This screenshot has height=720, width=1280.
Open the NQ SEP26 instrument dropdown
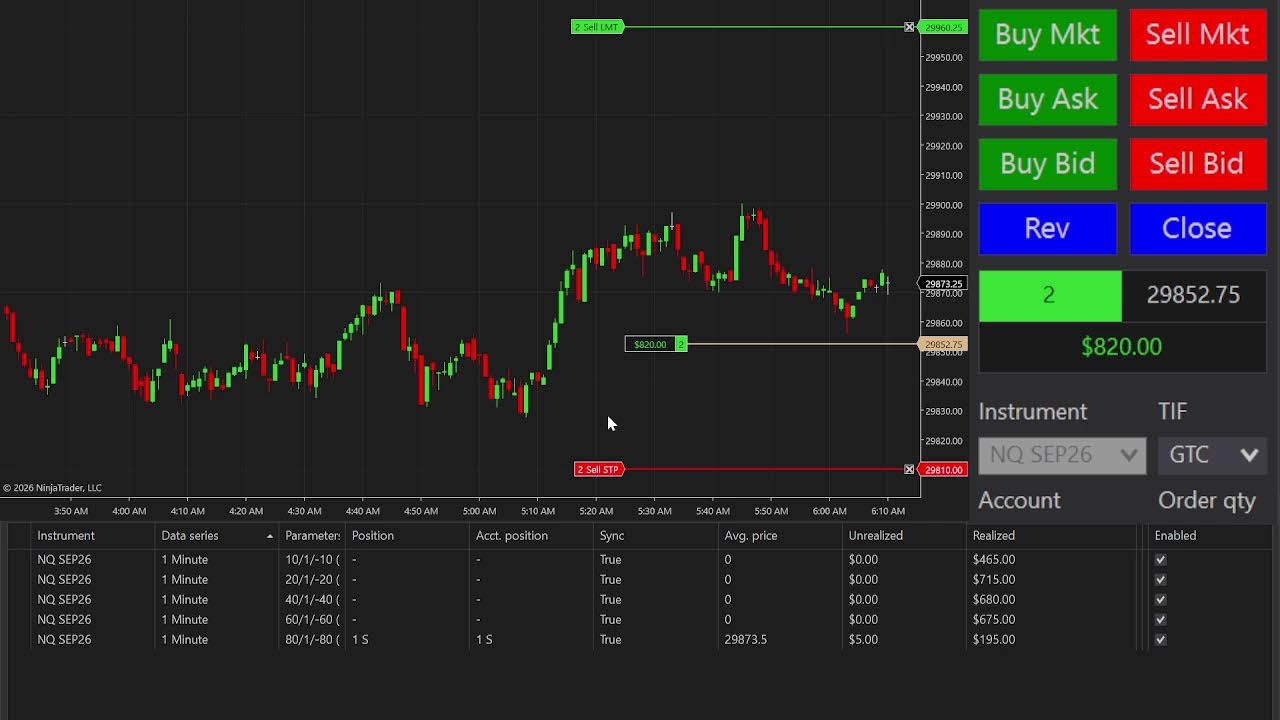click(1062, 455)
